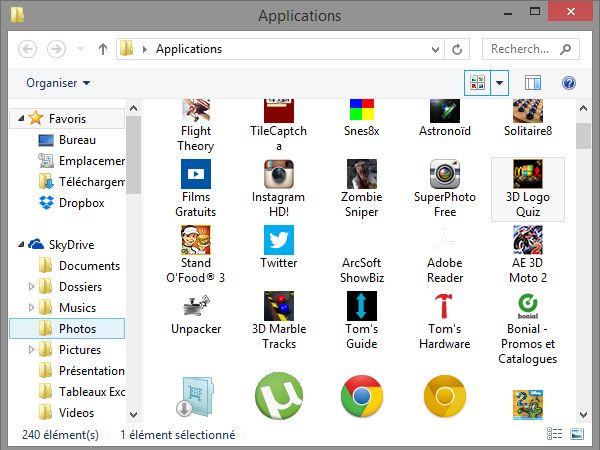The height and width of the screenshot is (450, 600).
Task: Expand the Musics folder node
Action: coord(32,307)
